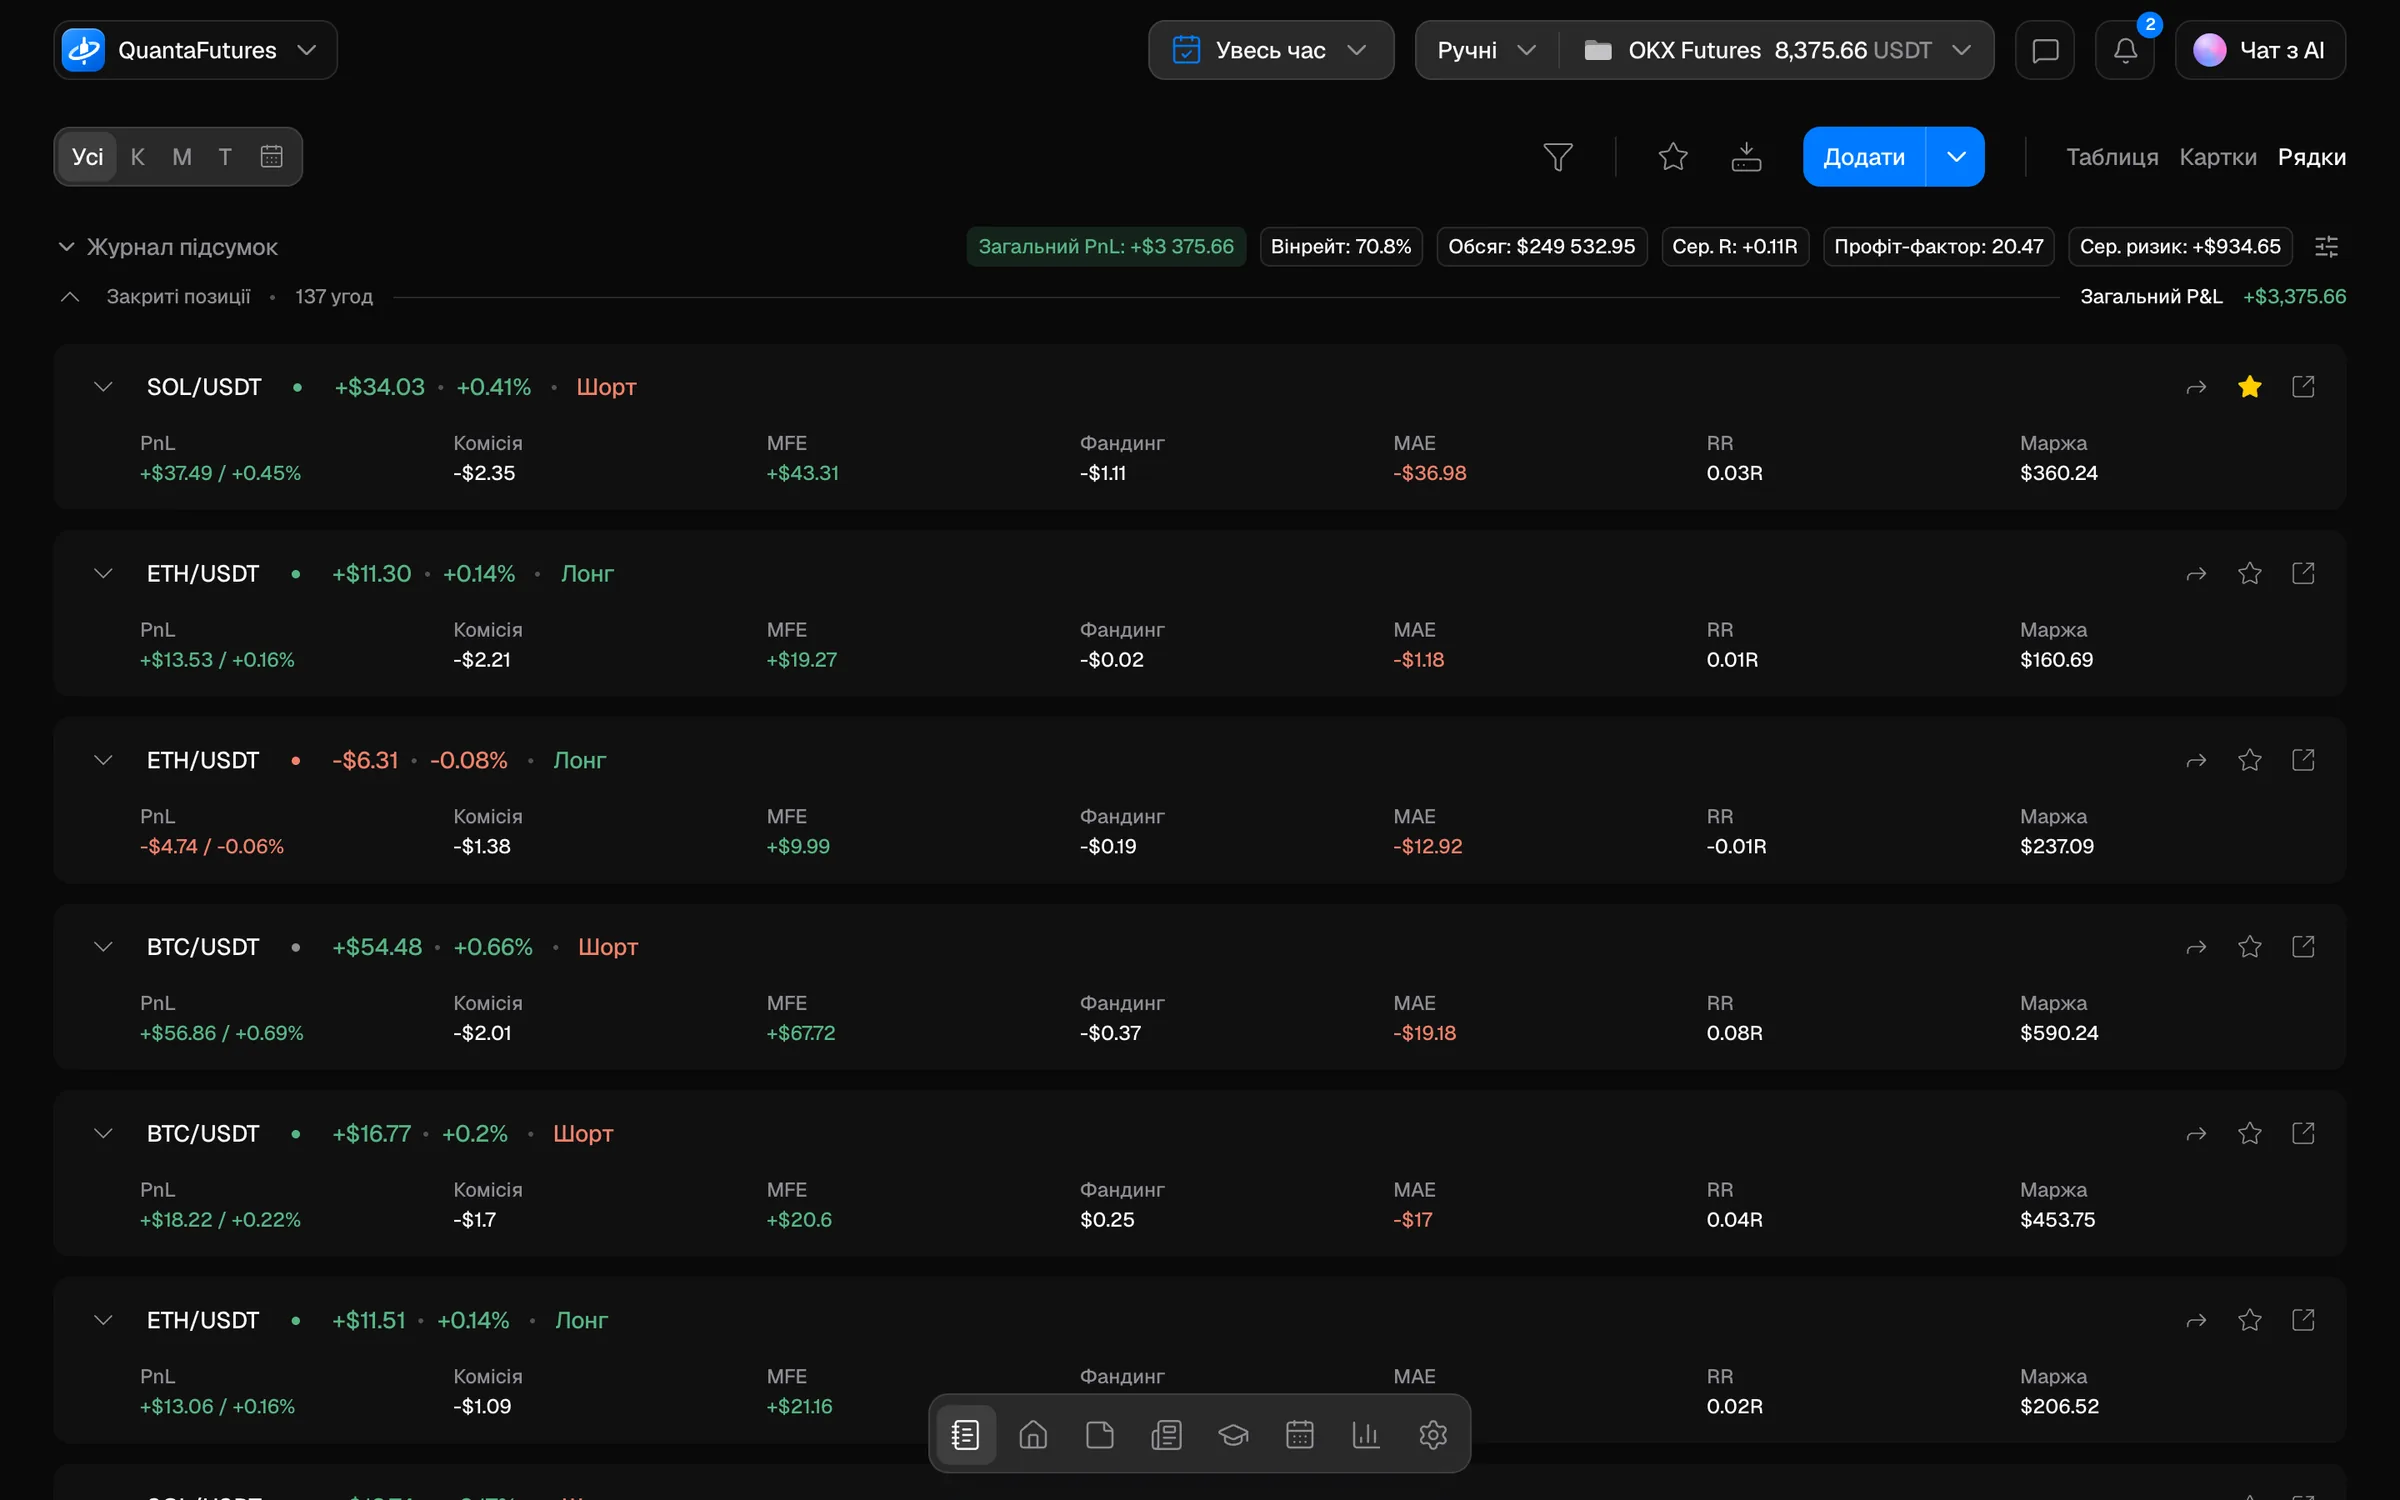The width and height of the screenshot is (2400, 1500).
Task: Share the SOL/USDT trade
Action: point(2196,387)
